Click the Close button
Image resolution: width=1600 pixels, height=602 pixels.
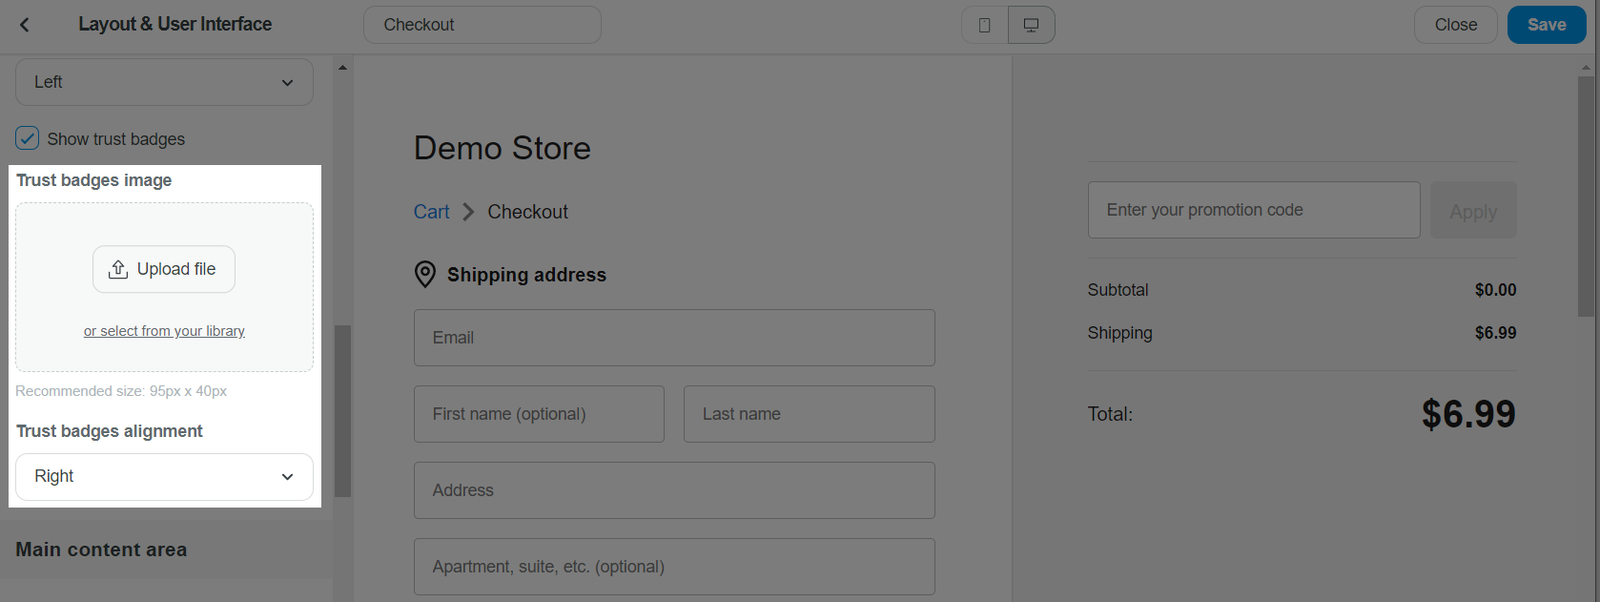tap(1455, 25)
